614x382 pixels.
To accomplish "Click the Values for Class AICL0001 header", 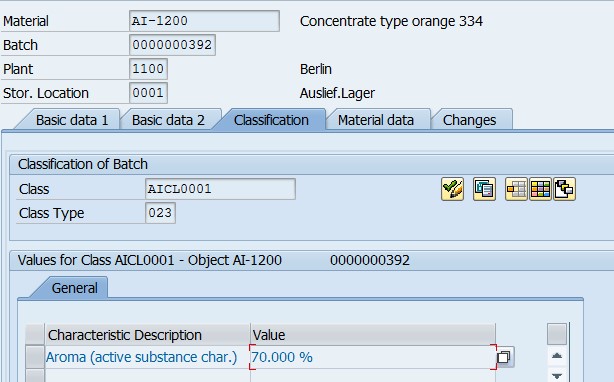I will tap(150, 260).
